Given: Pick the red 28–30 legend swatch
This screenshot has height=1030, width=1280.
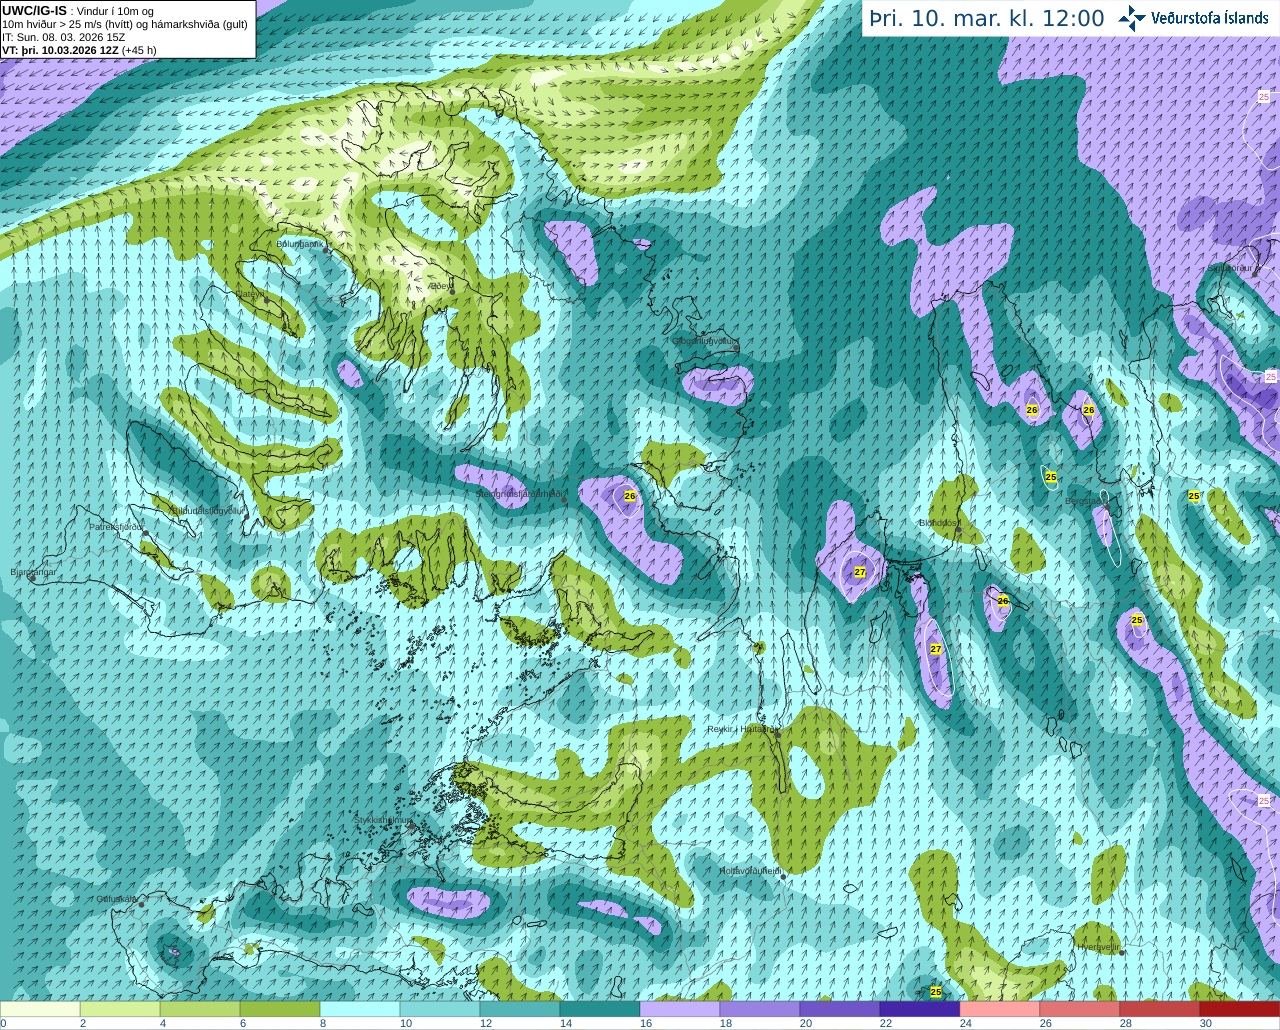Looking at the screenshot, I should point(1160,1009).
